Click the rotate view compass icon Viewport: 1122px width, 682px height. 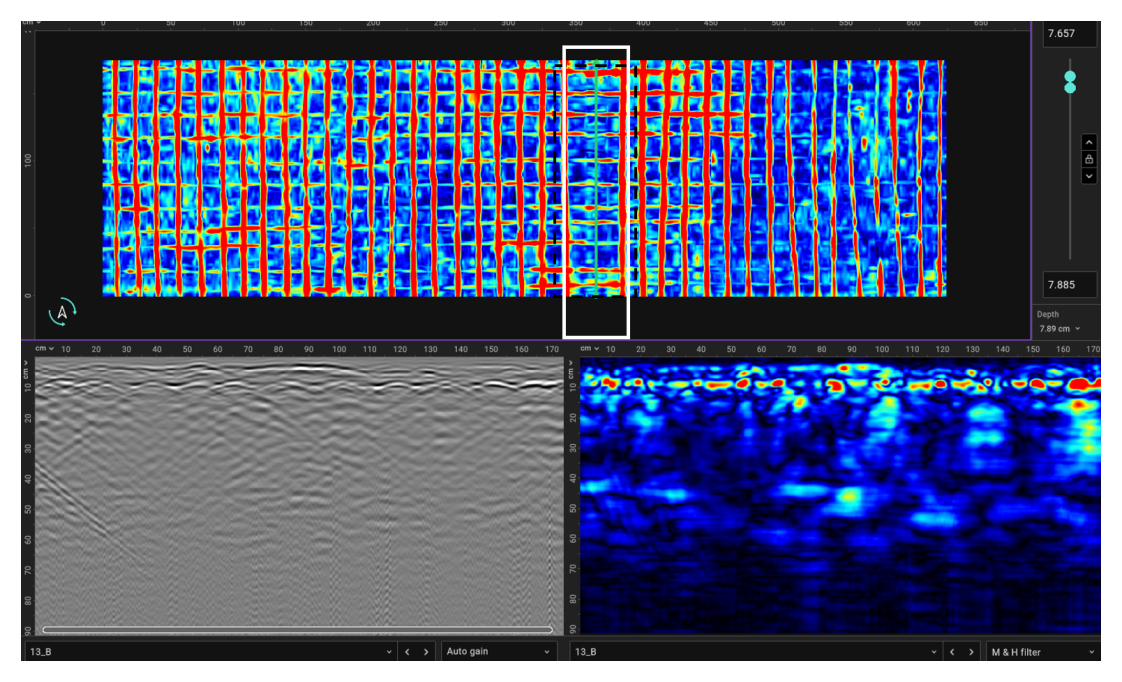pos(62,313)
